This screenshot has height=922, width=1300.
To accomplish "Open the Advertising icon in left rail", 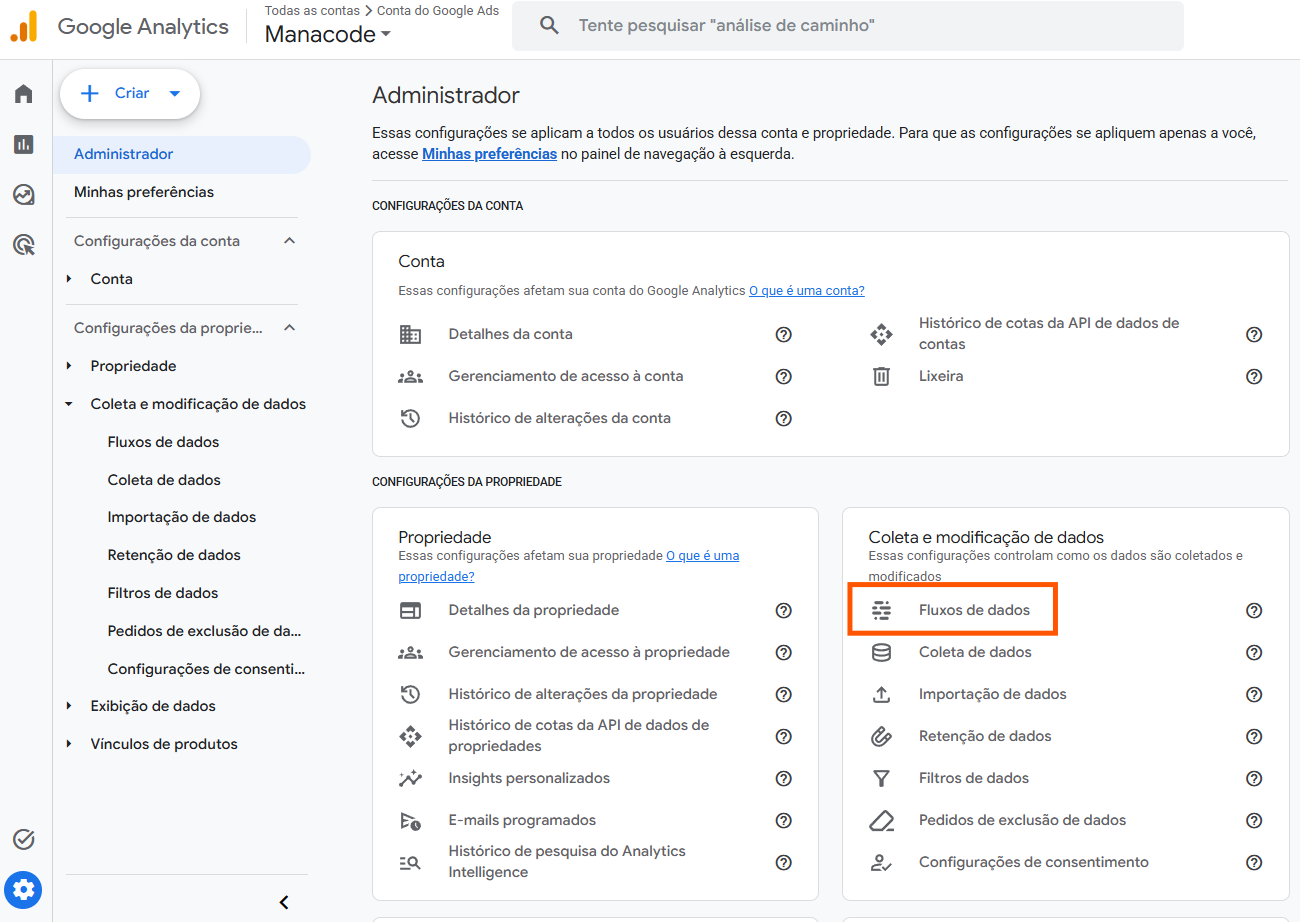I will [24, 244].
